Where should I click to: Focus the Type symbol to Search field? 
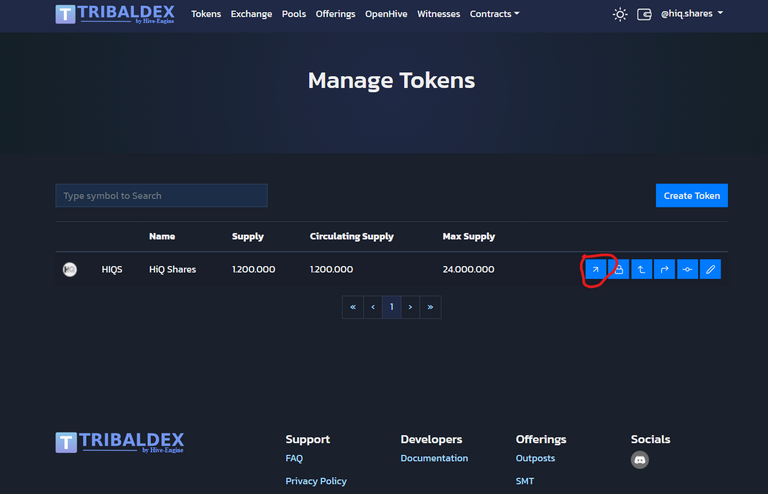coord(161,195)
